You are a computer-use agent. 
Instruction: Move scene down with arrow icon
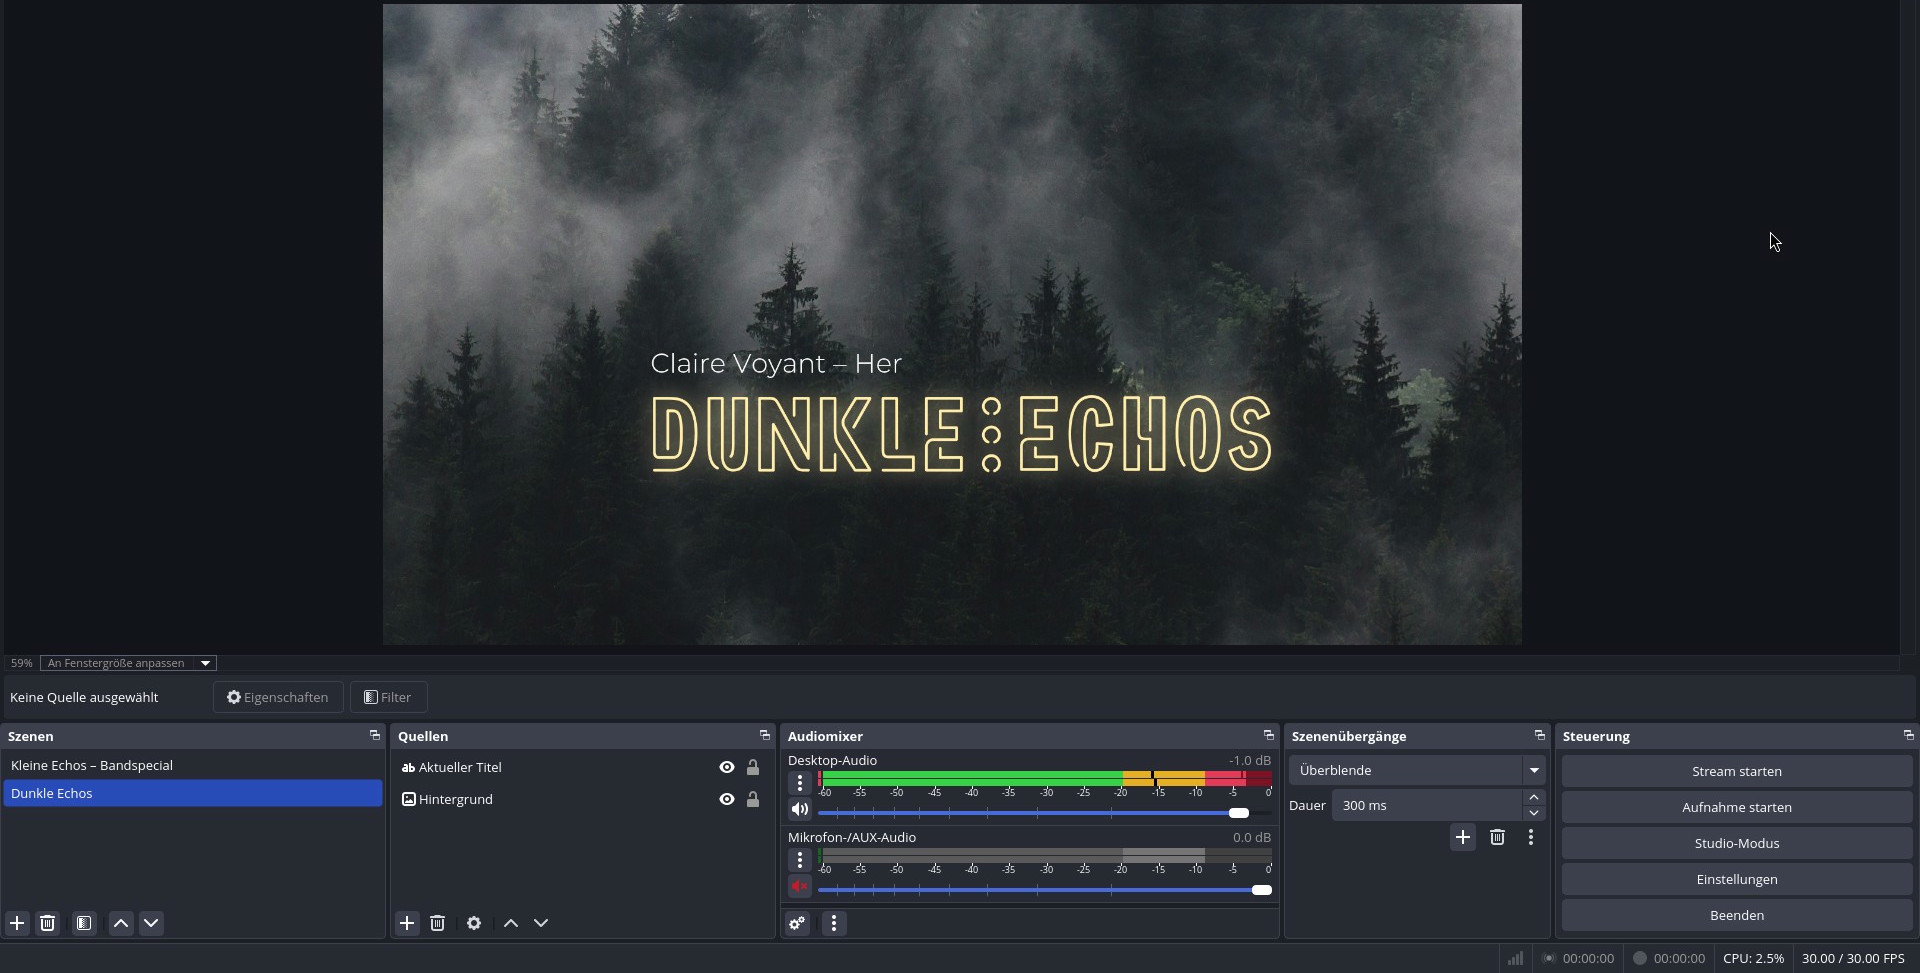point(151,923)
